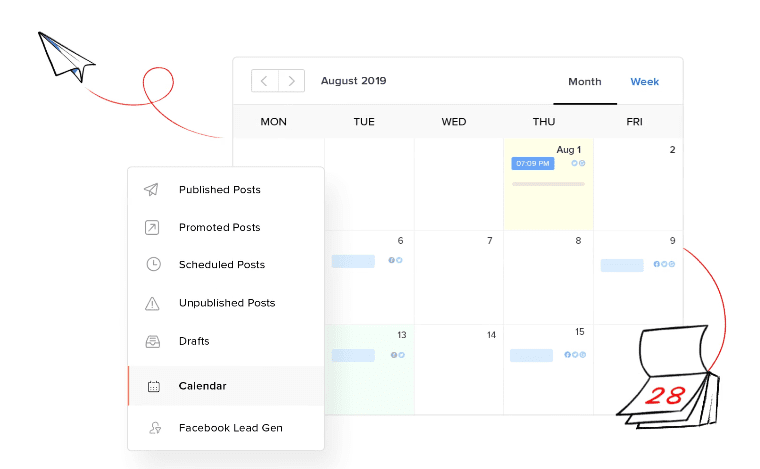This screenshot has width=760, height=469.
Task: Click the August 2 day cell
Action: [638, 184]
